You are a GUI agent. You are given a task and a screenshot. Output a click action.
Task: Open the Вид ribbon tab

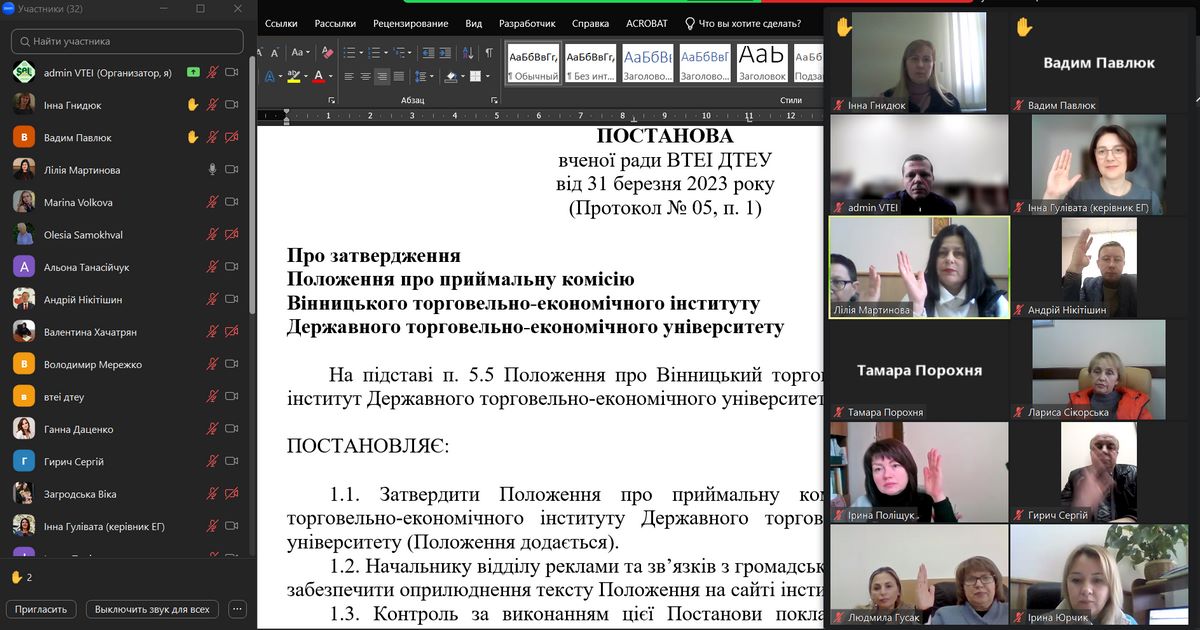(474, 24)
